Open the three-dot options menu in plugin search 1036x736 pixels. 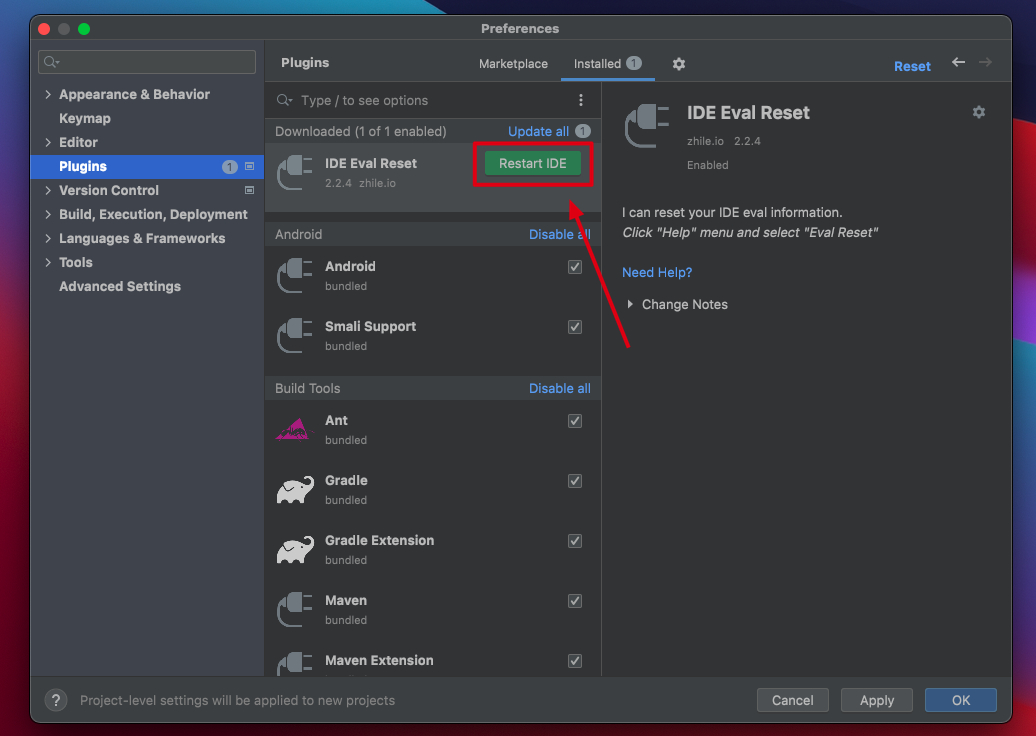[581, 100]
